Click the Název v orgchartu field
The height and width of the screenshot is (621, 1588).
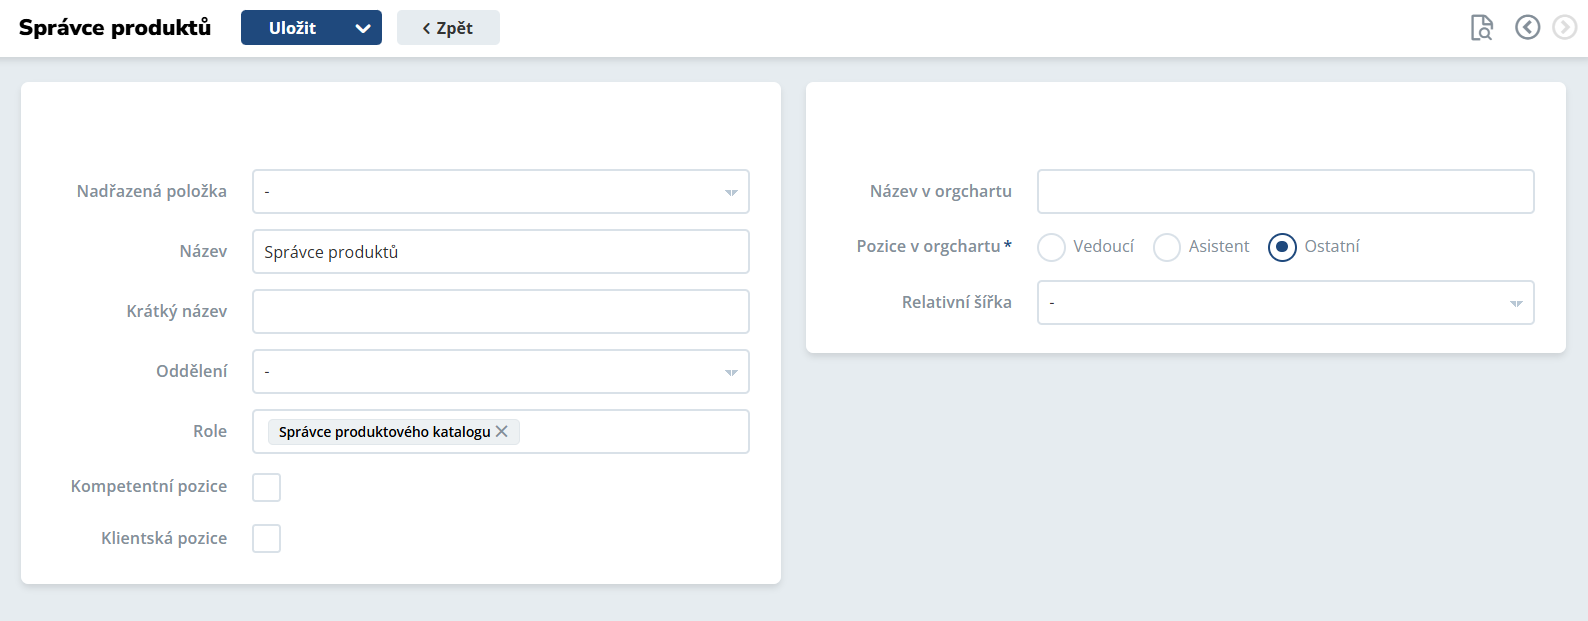coord(1285,192)
